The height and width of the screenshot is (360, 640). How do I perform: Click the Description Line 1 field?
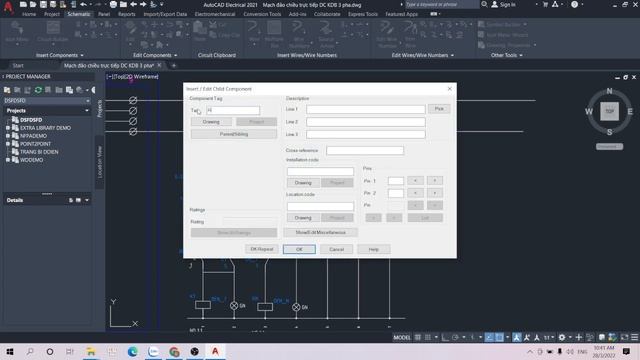click(x=366, y=109)
